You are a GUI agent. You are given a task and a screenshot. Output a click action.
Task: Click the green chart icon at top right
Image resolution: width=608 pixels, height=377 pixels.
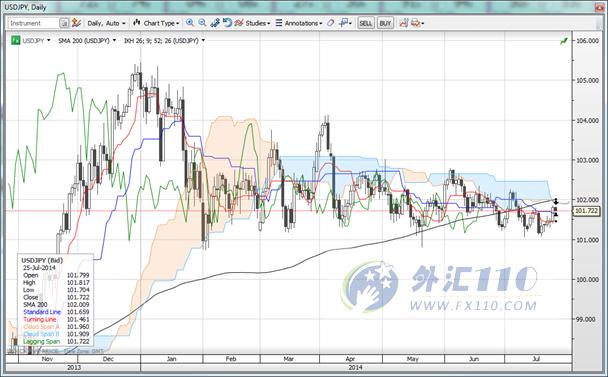coord(563,41)
